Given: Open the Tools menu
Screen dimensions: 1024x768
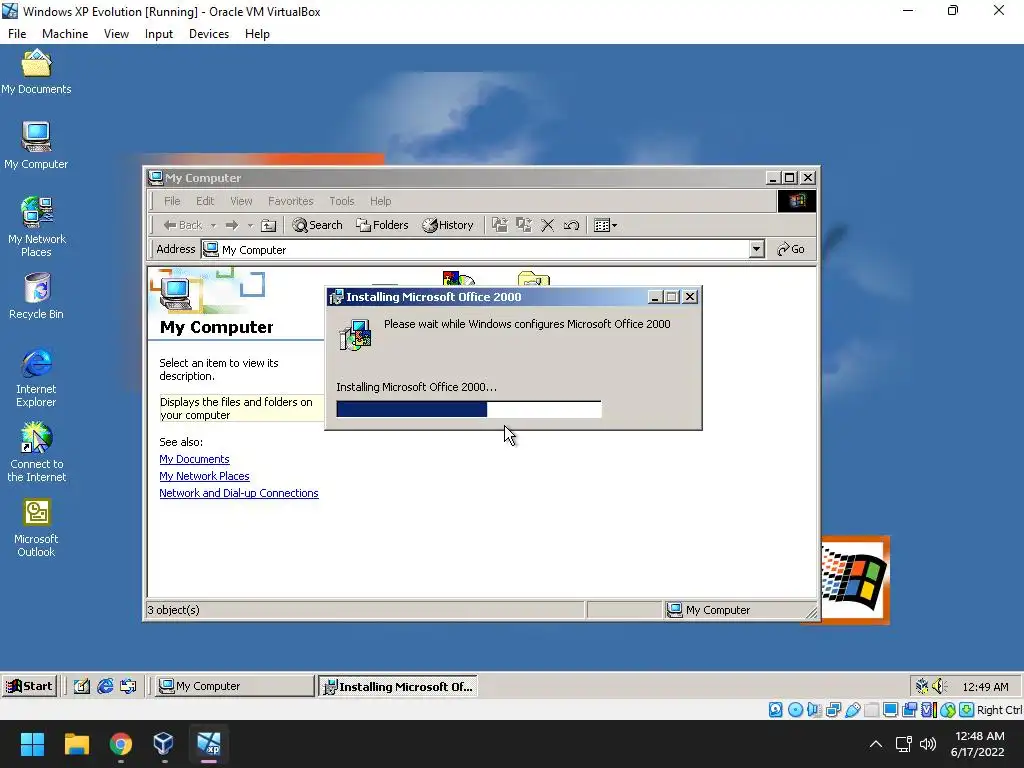Looking at the screenshot, I should point(342,201).
